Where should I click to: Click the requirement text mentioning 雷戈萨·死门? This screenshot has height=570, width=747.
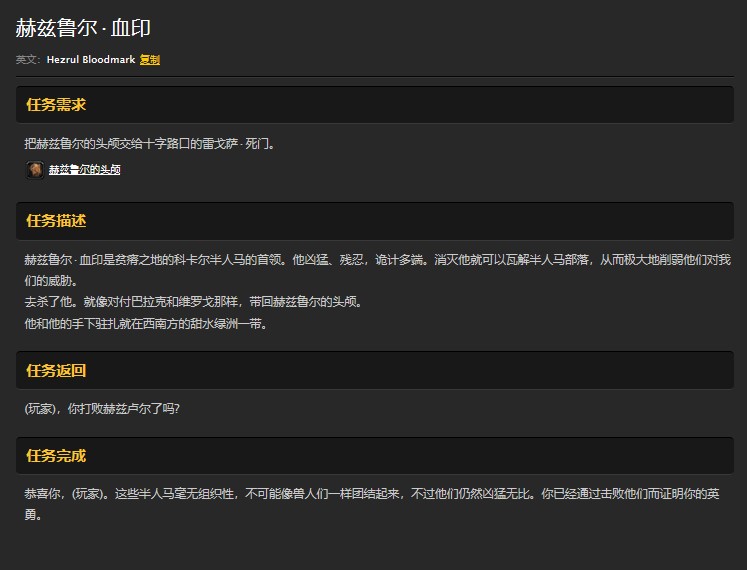(150, 143)
